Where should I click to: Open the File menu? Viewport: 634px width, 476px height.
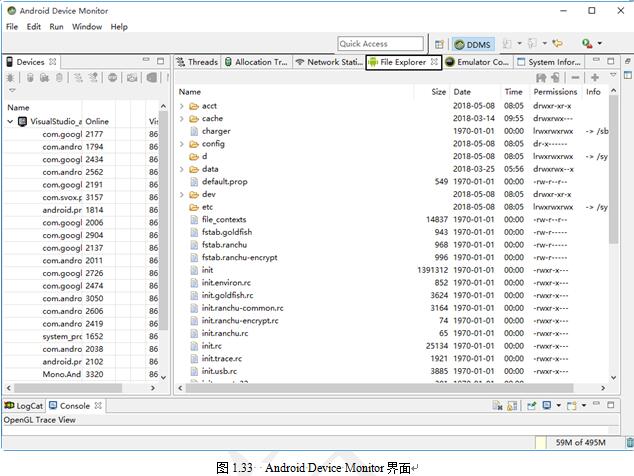pyautogui.click(x=12, y=27)
